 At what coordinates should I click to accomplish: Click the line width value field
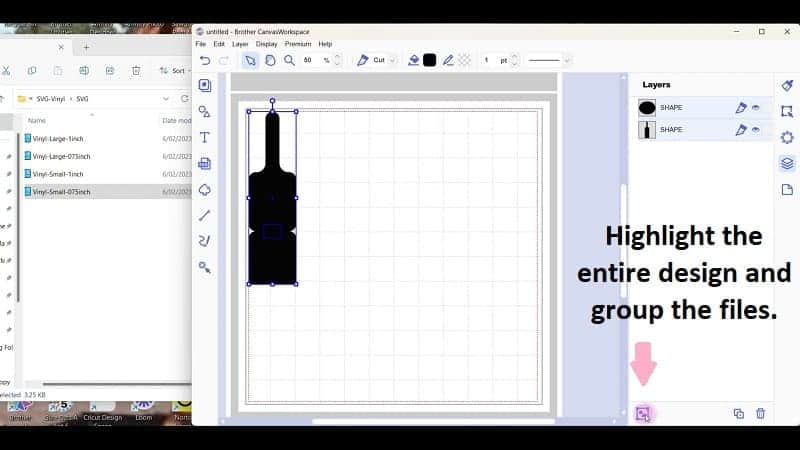pos(487,60)
